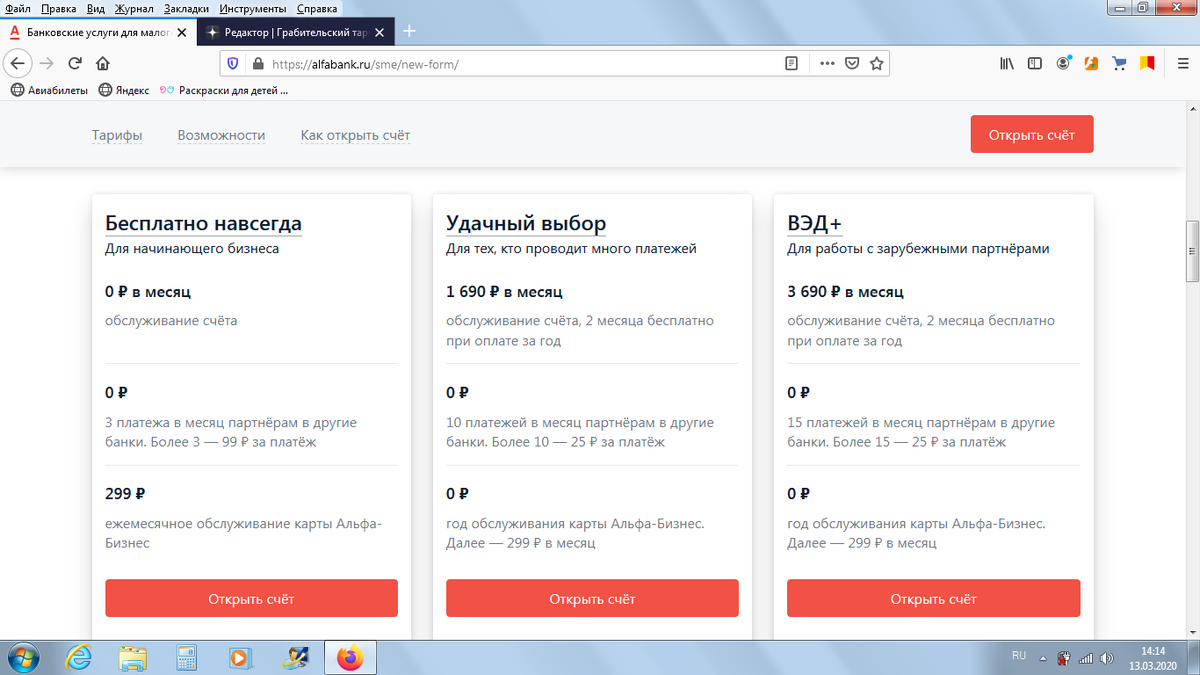Screen dimensions: 1200x675
Task: Close the Банковские услуги tab
Action: pyautogui.click(x=181, y=32)
